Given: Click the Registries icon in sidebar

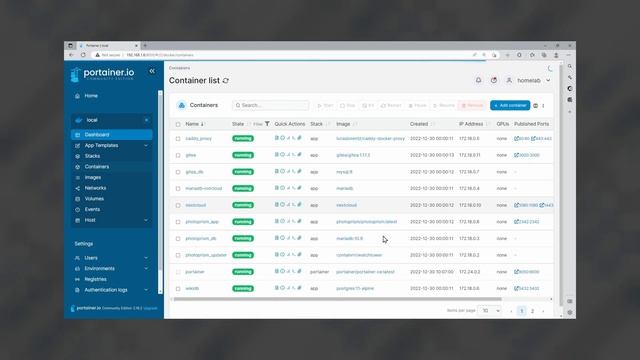Looking at the screenshot, I should pyautogui.click(x=78, y=280).
